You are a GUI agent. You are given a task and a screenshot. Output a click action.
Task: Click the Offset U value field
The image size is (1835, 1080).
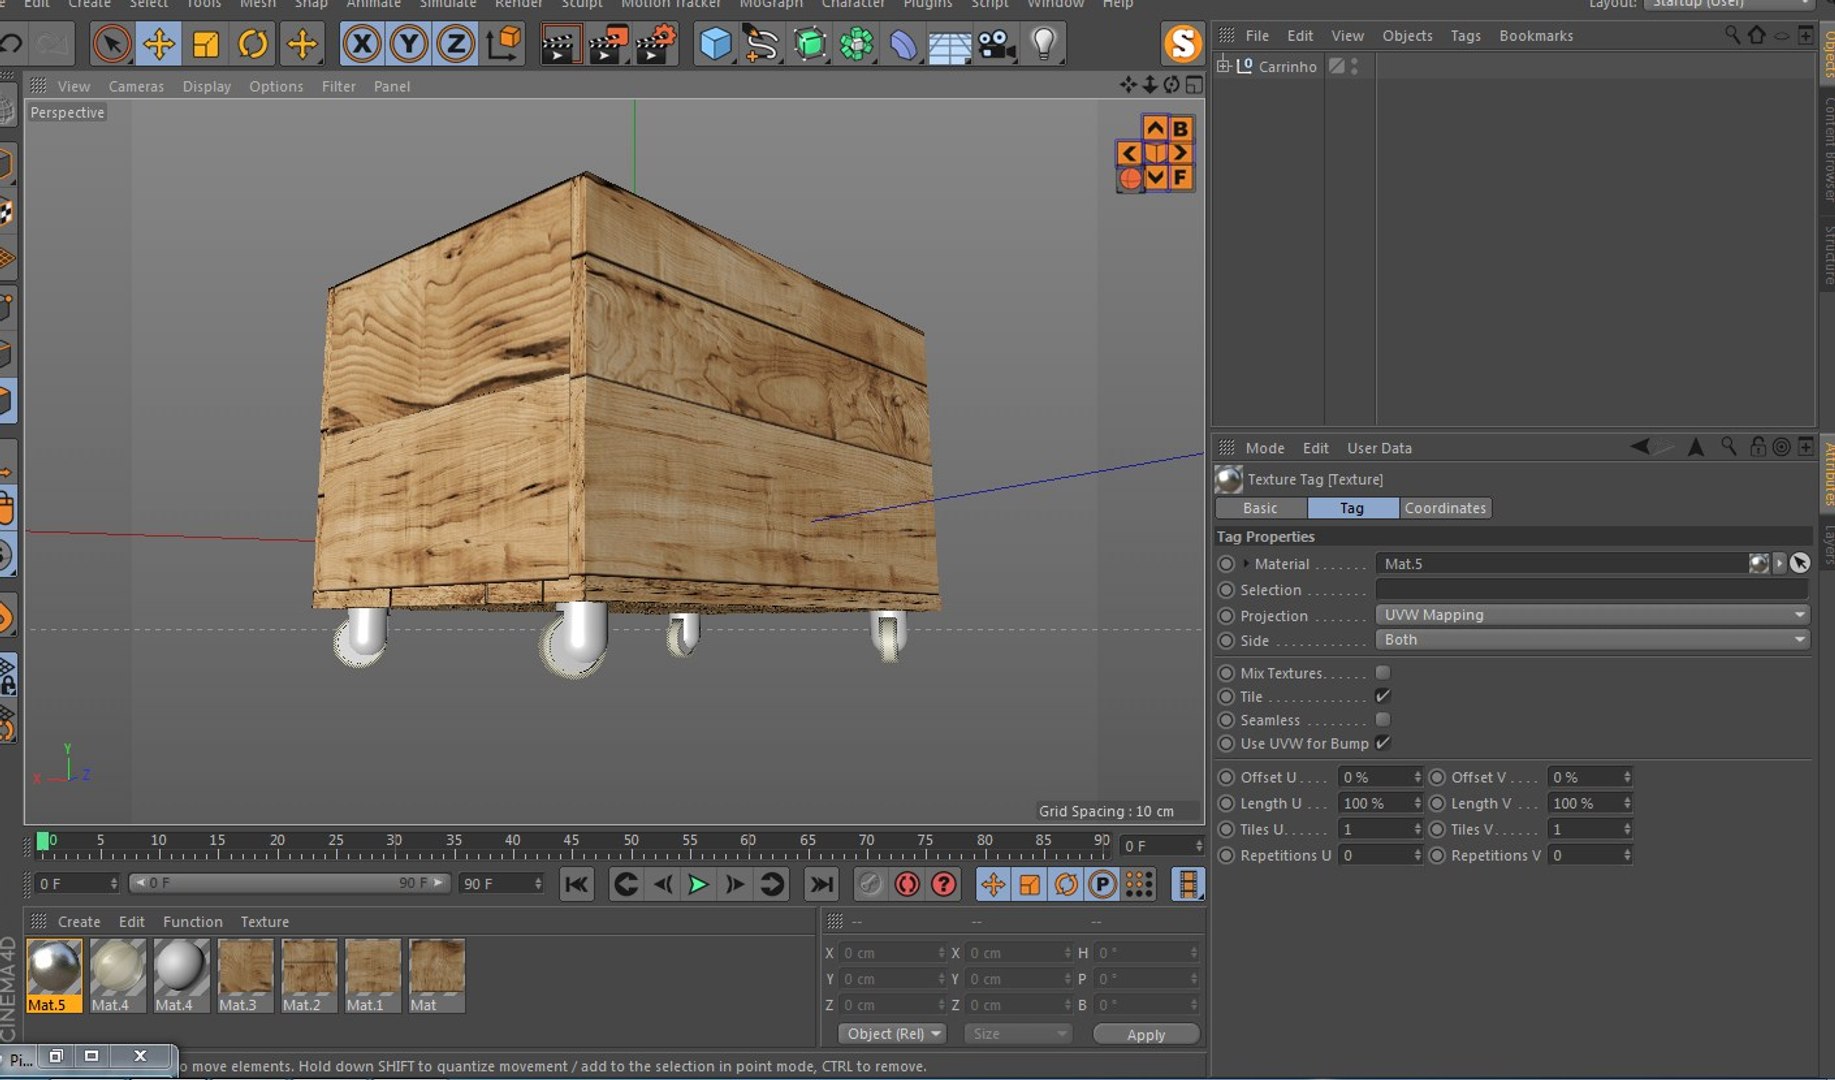click(x=1374, y=777)
